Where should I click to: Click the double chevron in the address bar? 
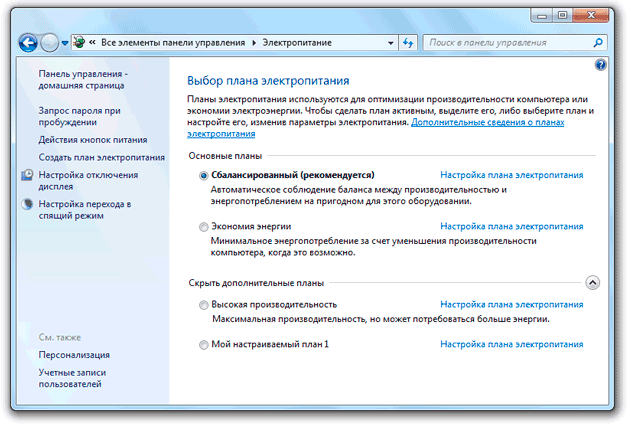92,42
